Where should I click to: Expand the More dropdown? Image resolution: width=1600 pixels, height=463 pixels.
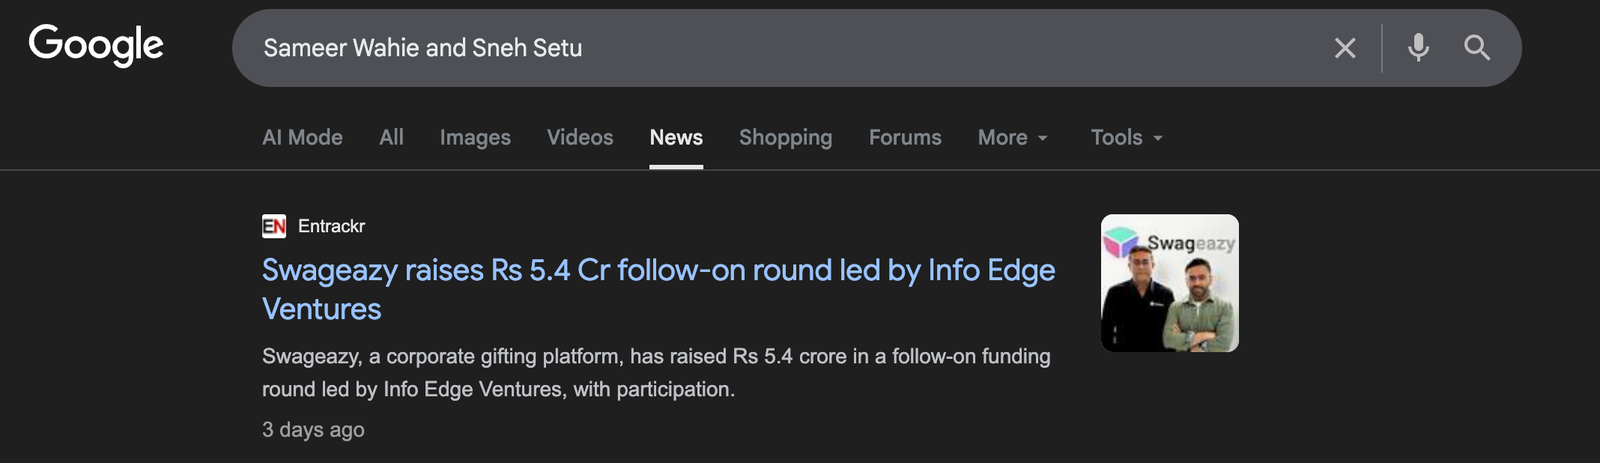(1012, 138)
